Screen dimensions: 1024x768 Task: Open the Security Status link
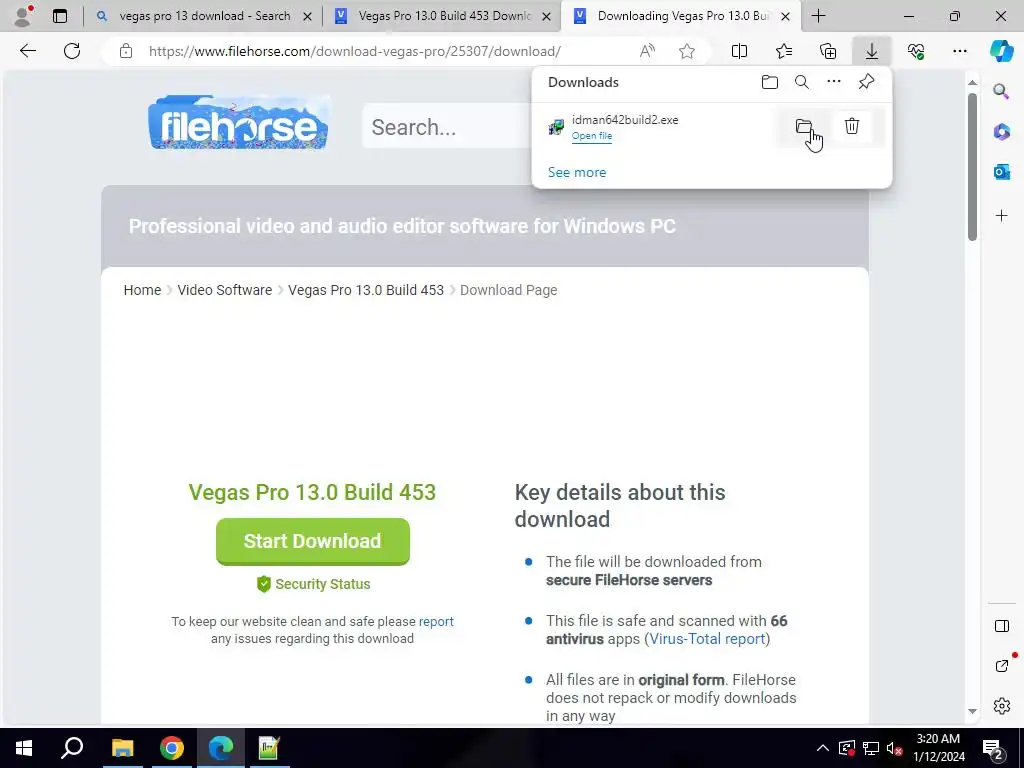point(313,584)
